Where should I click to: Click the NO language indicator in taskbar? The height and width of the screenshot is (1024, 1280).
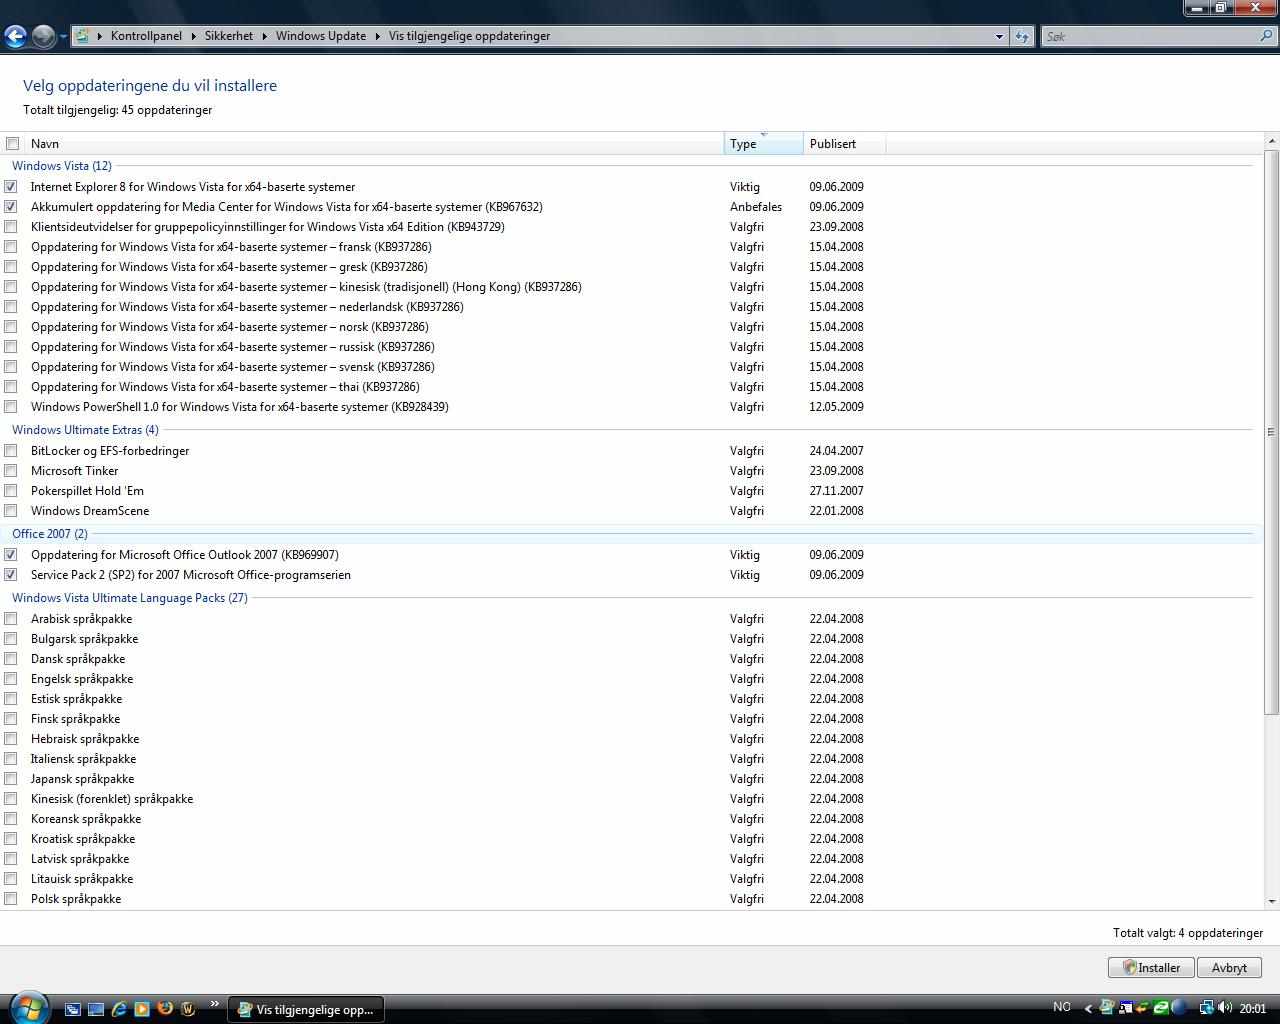[1062, 1008]
